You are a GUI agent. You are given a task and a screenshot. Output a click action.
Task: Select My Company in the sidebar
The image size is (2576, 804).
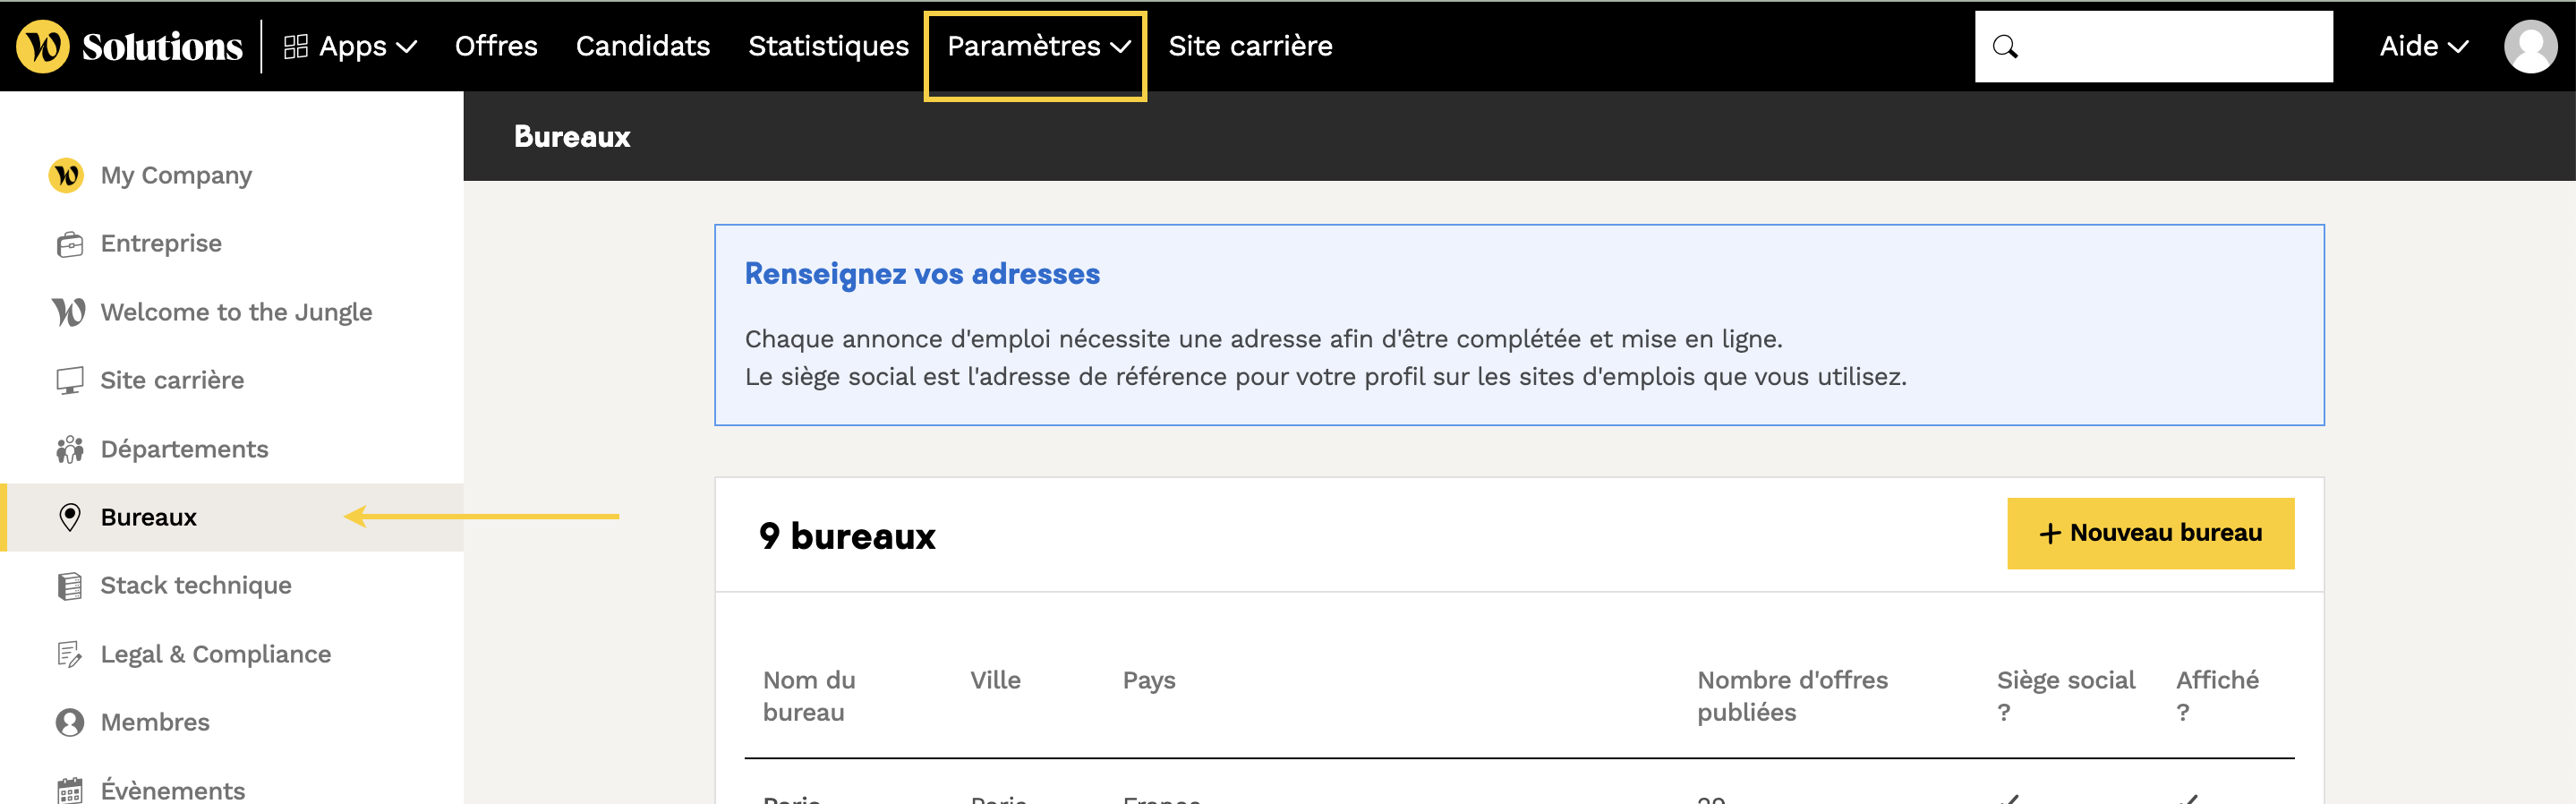(176, 176)
